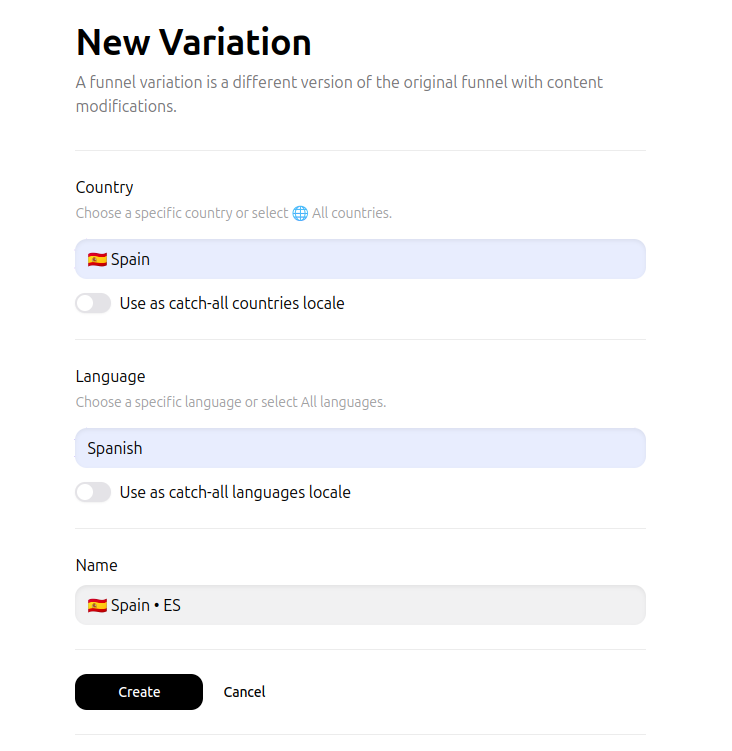Click the Language section label
Viewport: 732px width, 751px height.
tap(110, 376)
